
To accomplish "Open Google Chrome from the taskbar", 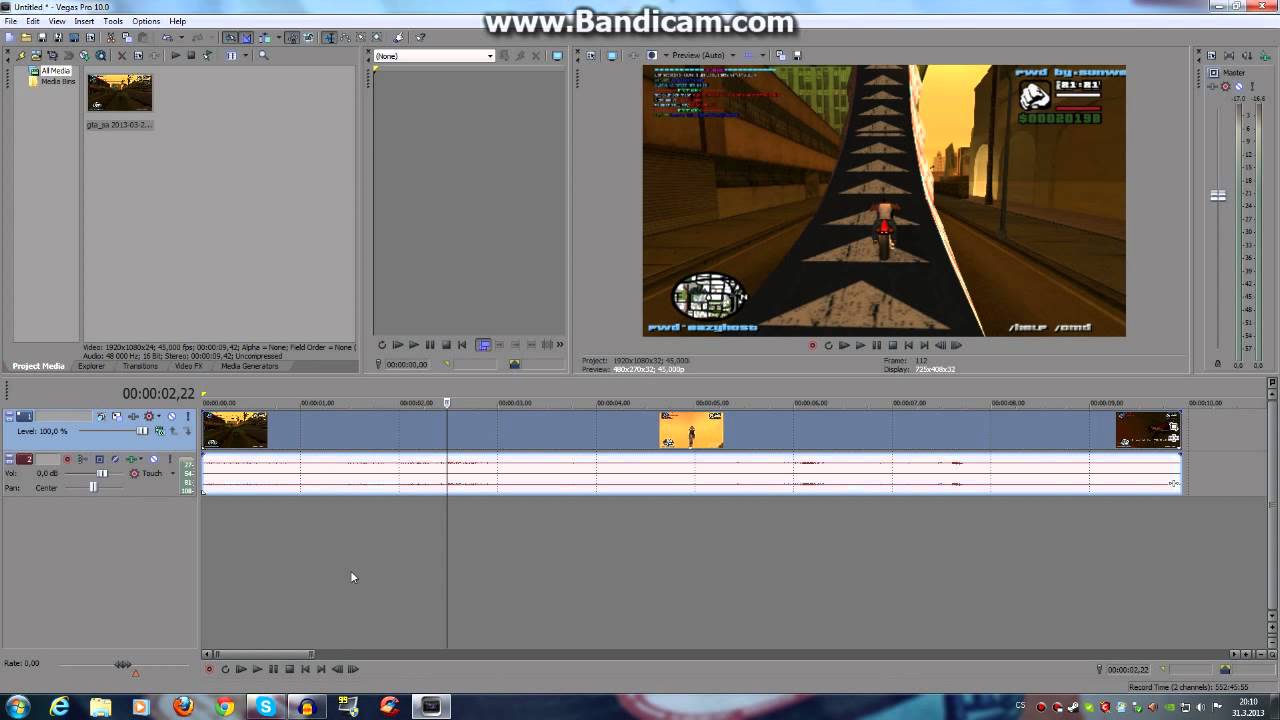I will 225,707.
